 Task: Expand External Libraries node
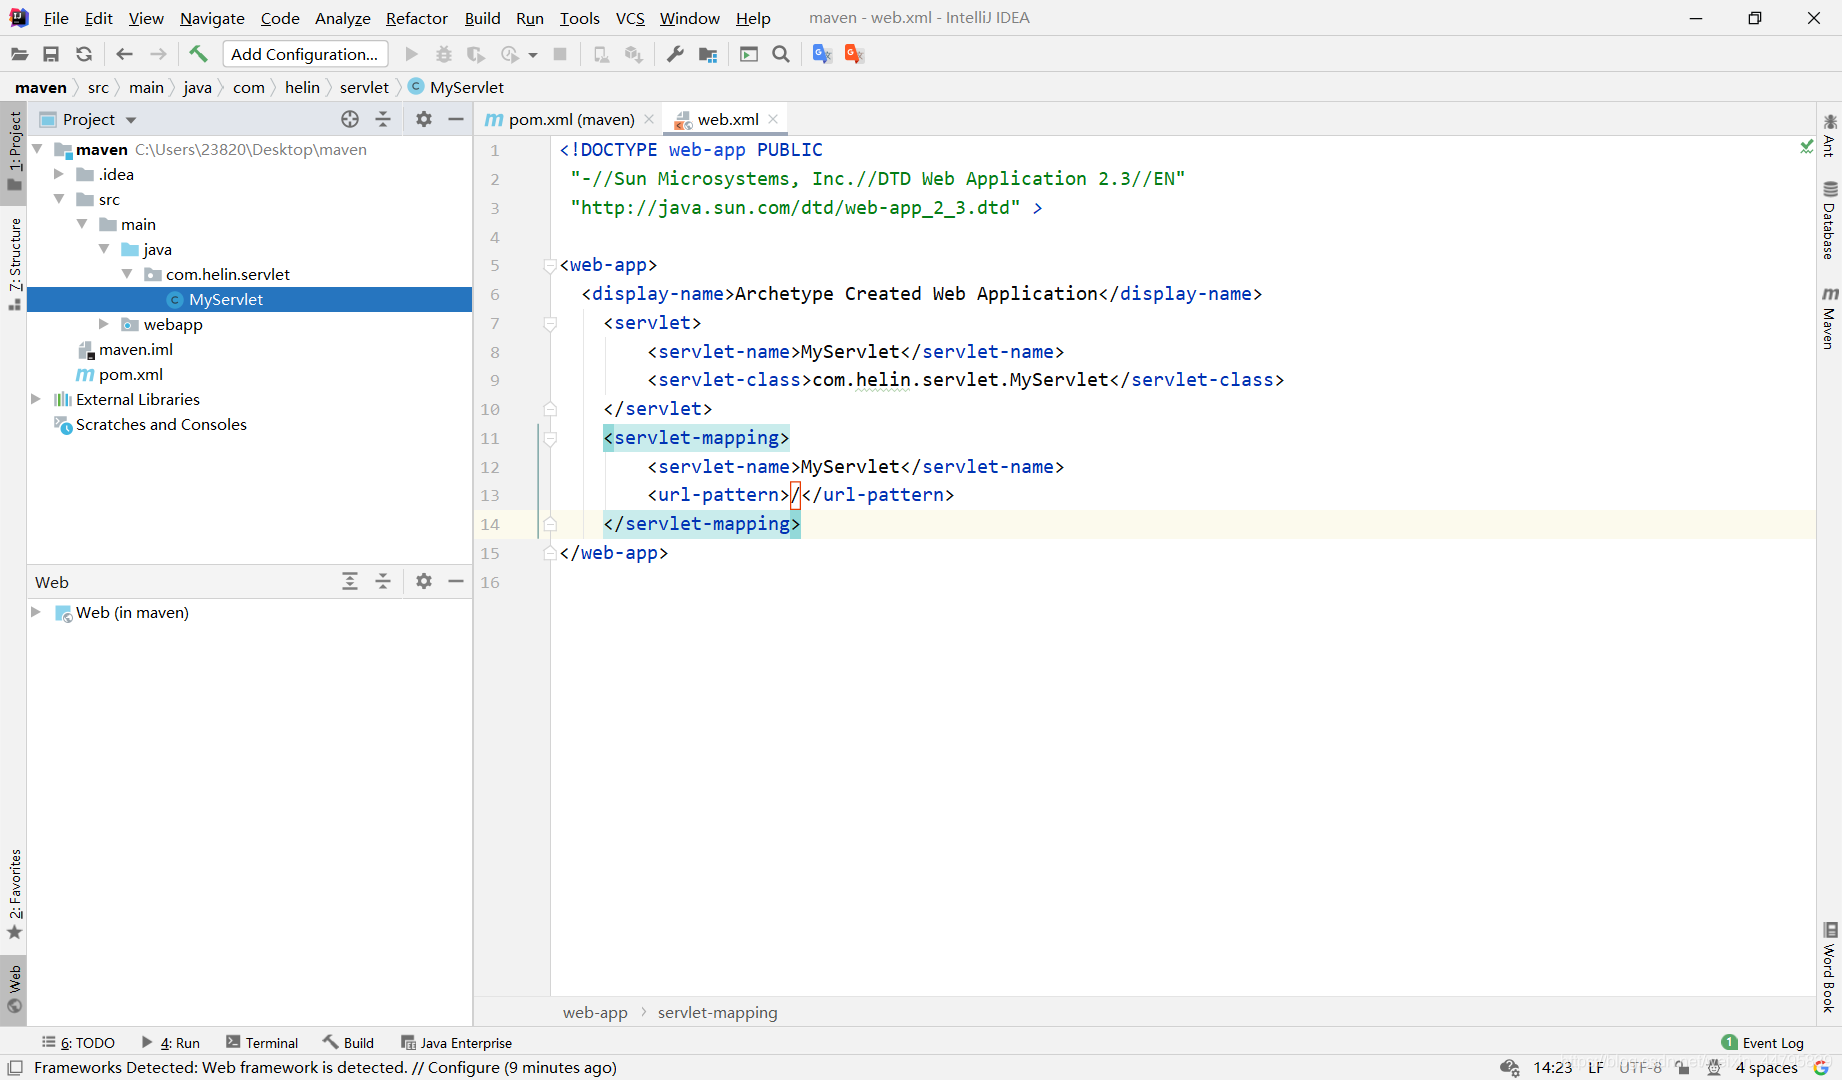[36, 399]
